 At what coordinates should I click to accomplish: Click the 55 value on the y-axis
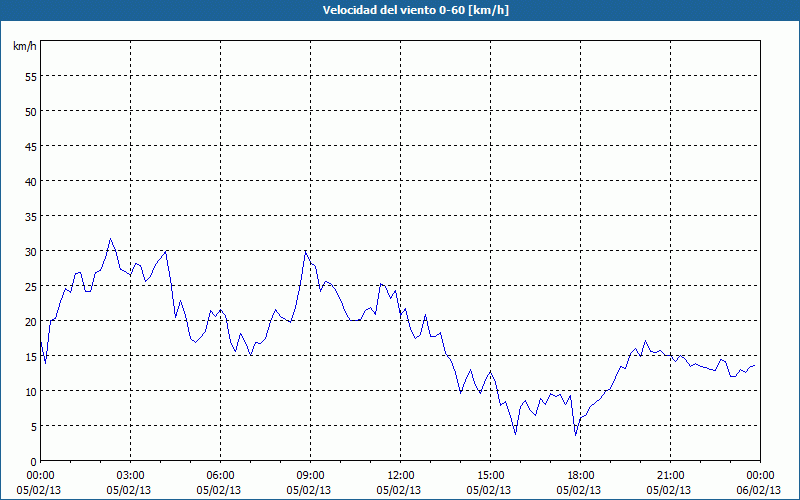(x=31, y=77)
